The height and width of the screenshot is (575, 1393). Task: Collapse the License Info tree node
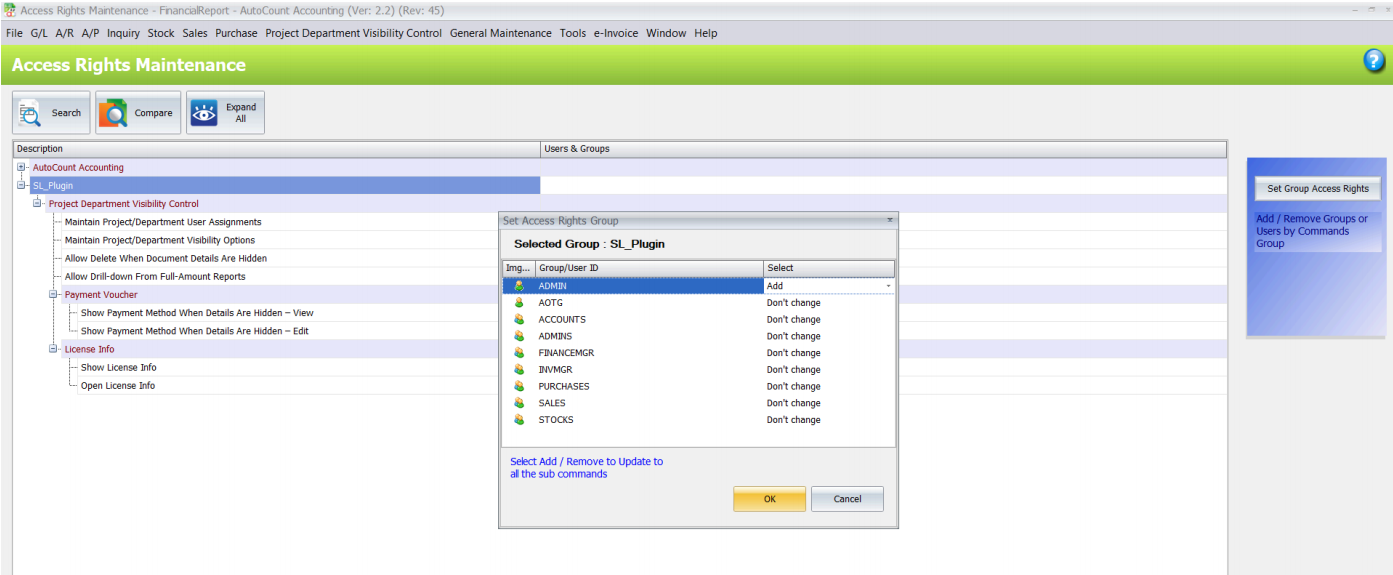point(53,349)
